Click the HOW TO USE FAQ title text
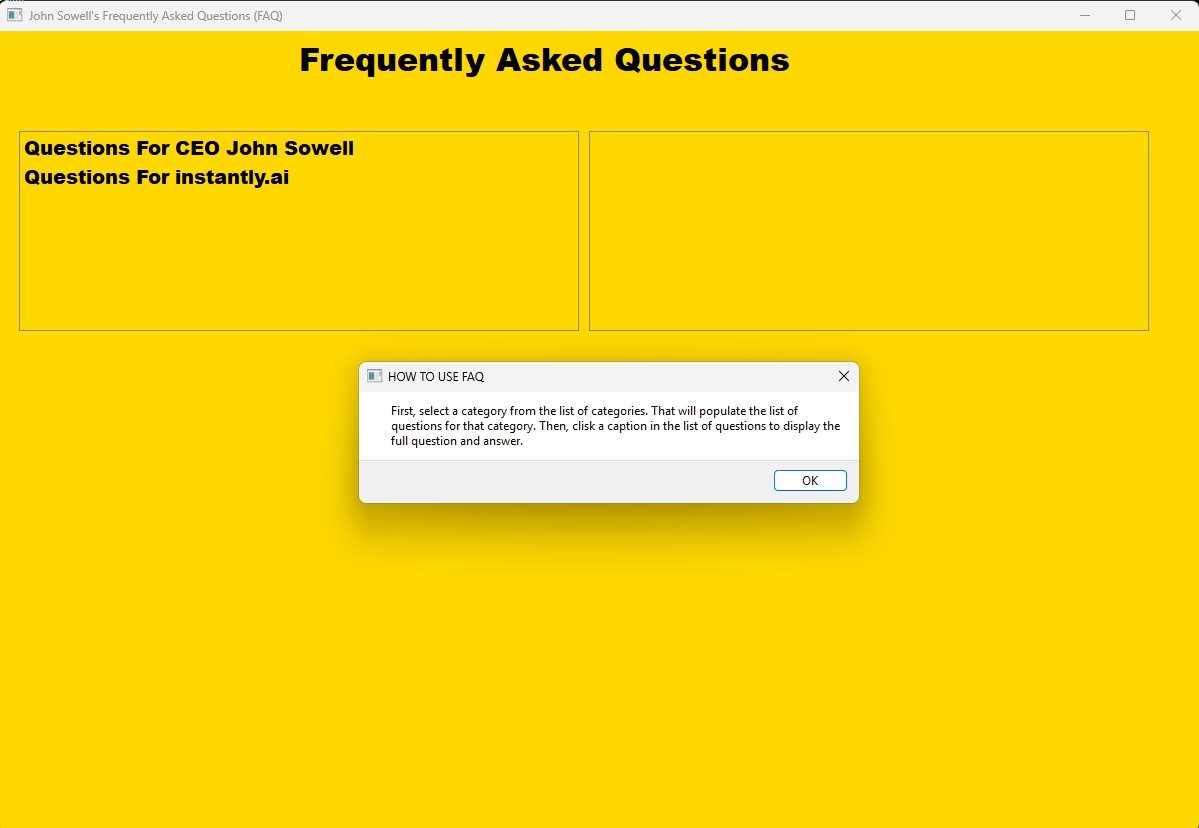1199x828 pixels. 436,377
